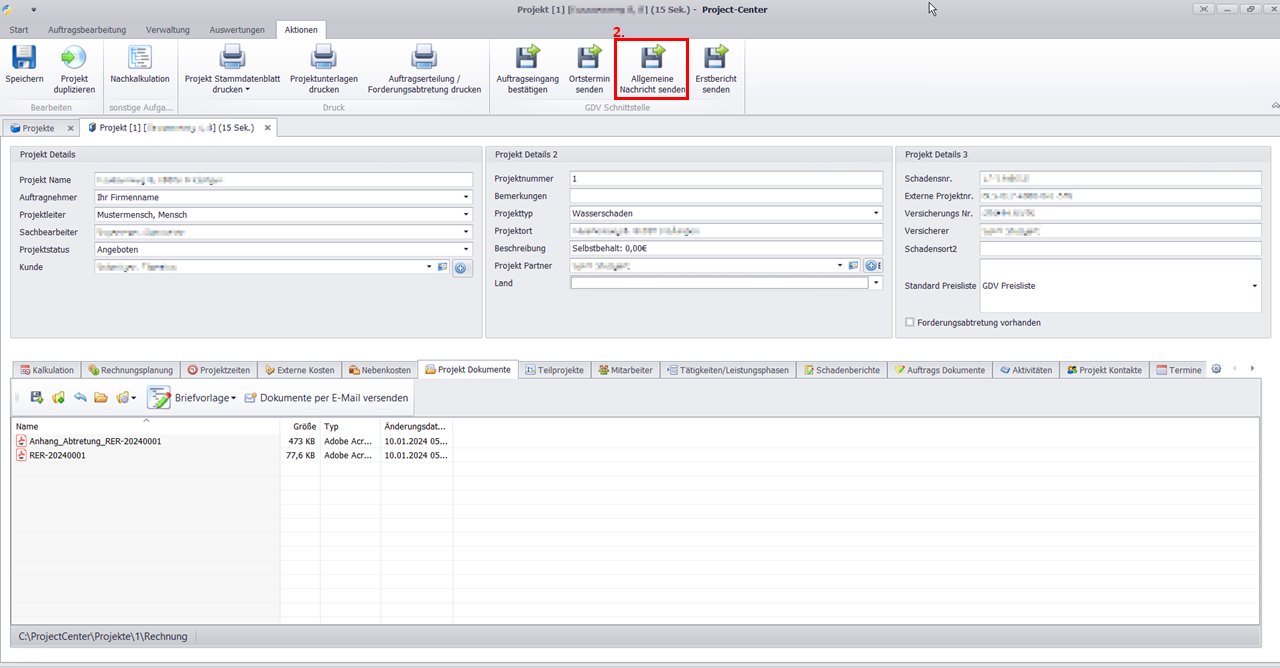
Task: Click Ortstermin senden icon
Action: pyautogui.click(x=589, y=58)
